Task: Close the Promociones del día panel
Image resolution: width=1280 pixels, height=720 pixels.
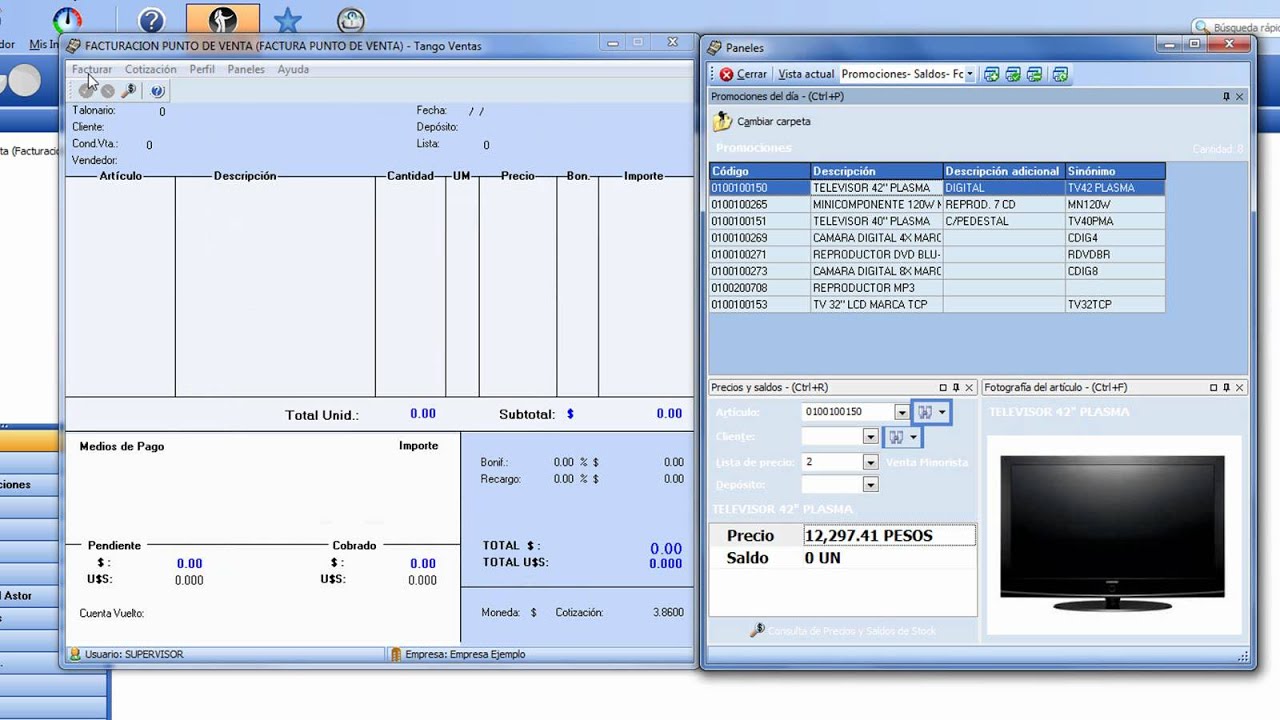Action: (1240, 97)
